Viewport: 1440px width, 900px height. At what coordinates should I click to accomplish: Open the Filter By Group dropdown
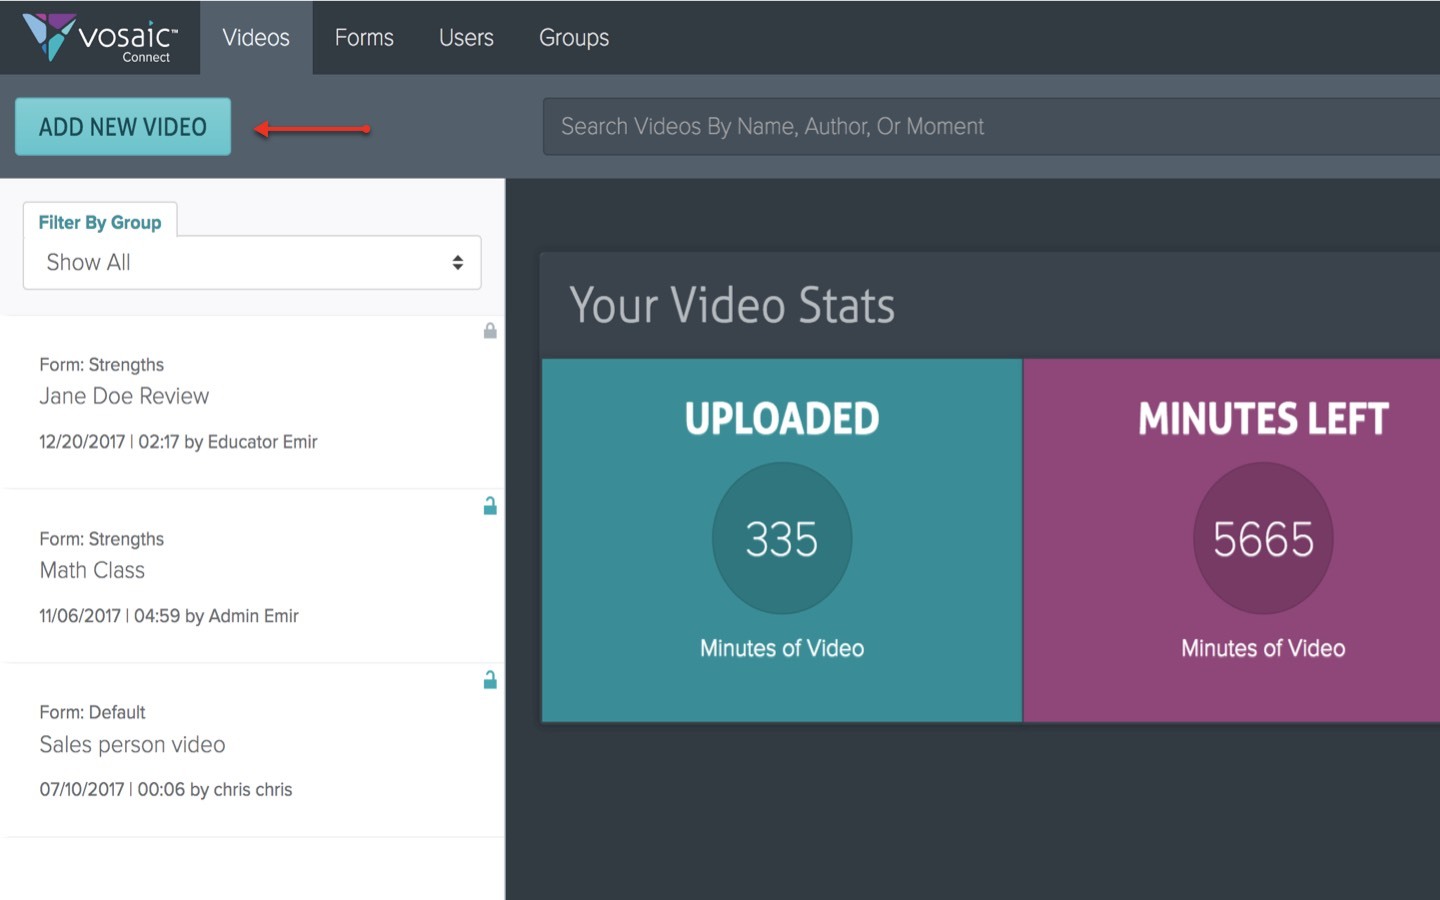pyautogui.click(x=252, y=262)
